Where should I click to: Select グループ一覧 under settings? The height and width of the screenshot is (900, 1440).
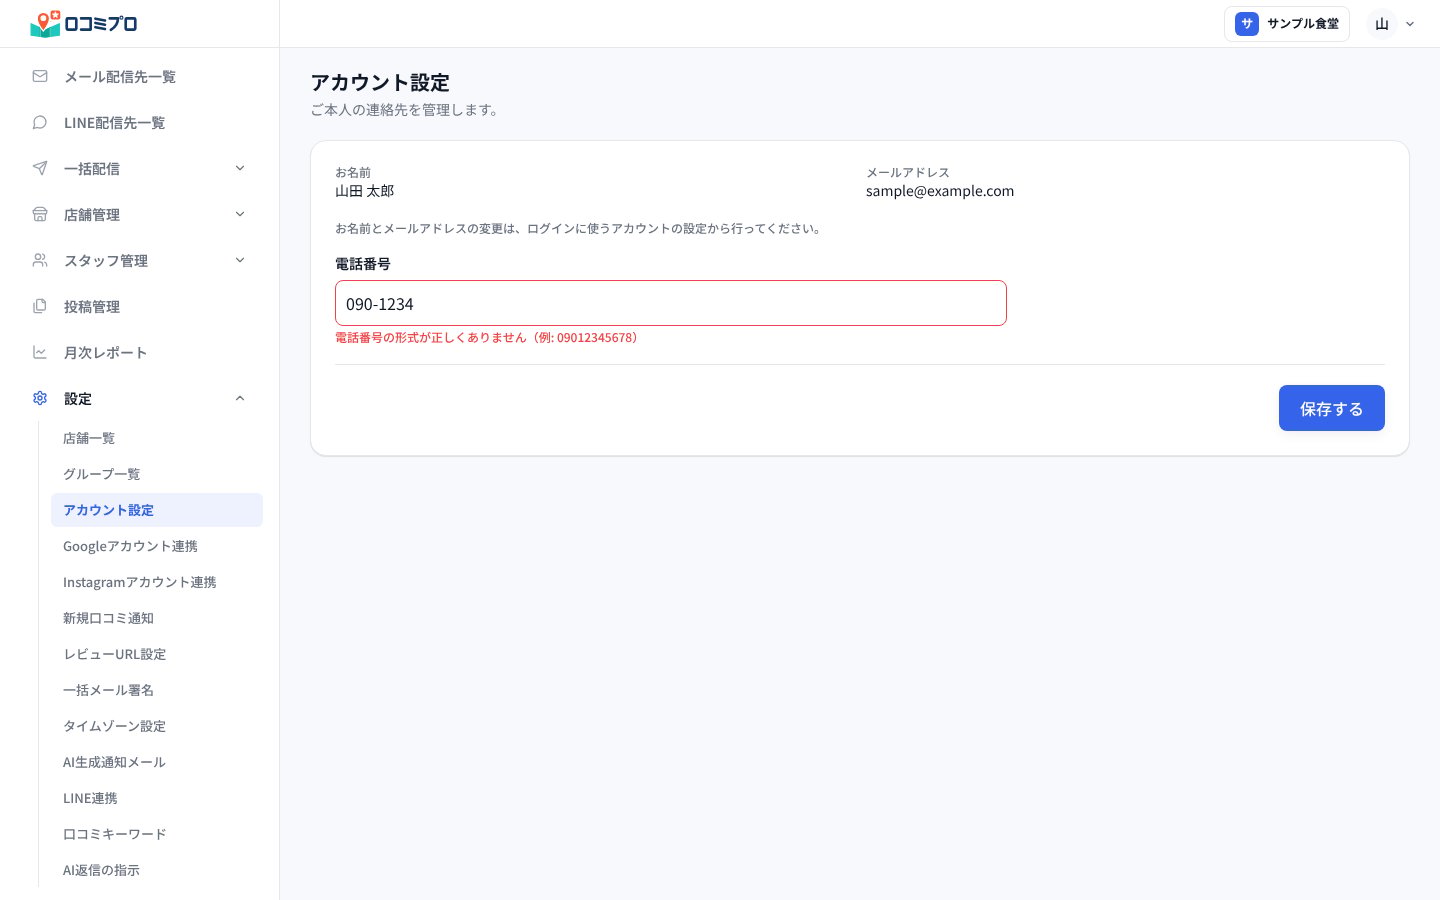click(157, 474)
